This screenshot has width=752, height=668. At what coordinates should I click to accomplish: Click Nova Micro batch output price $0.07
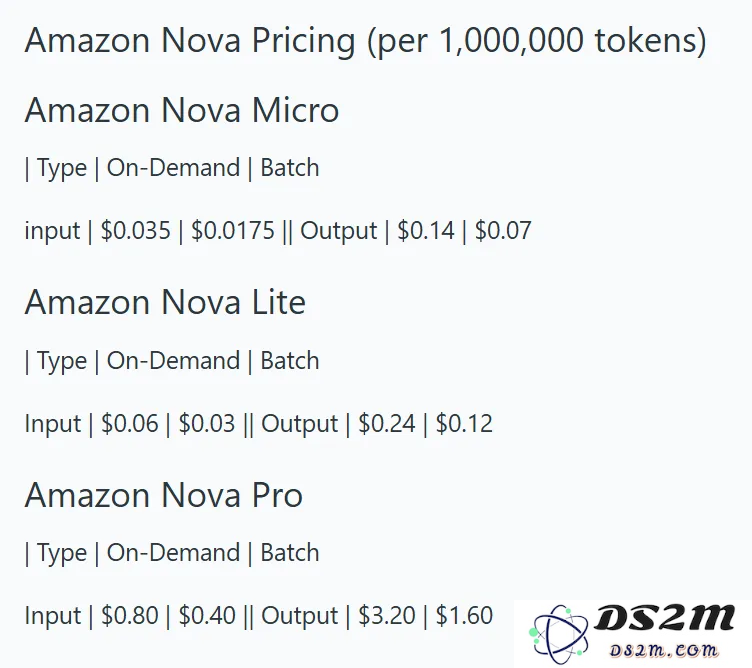(503, 230)
